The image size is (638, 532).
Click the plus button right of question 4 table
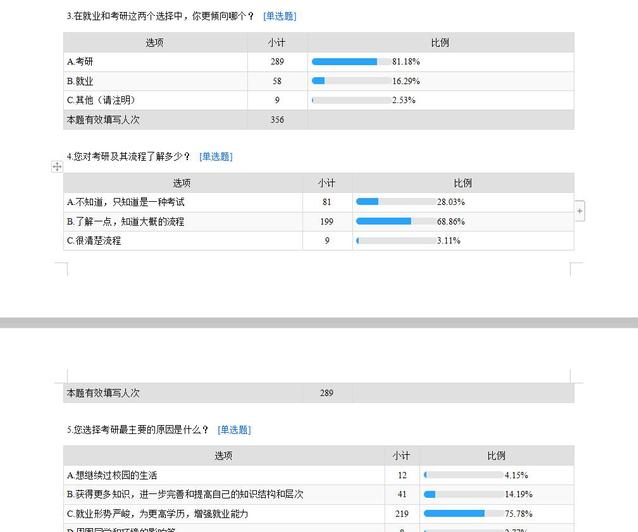580,211
